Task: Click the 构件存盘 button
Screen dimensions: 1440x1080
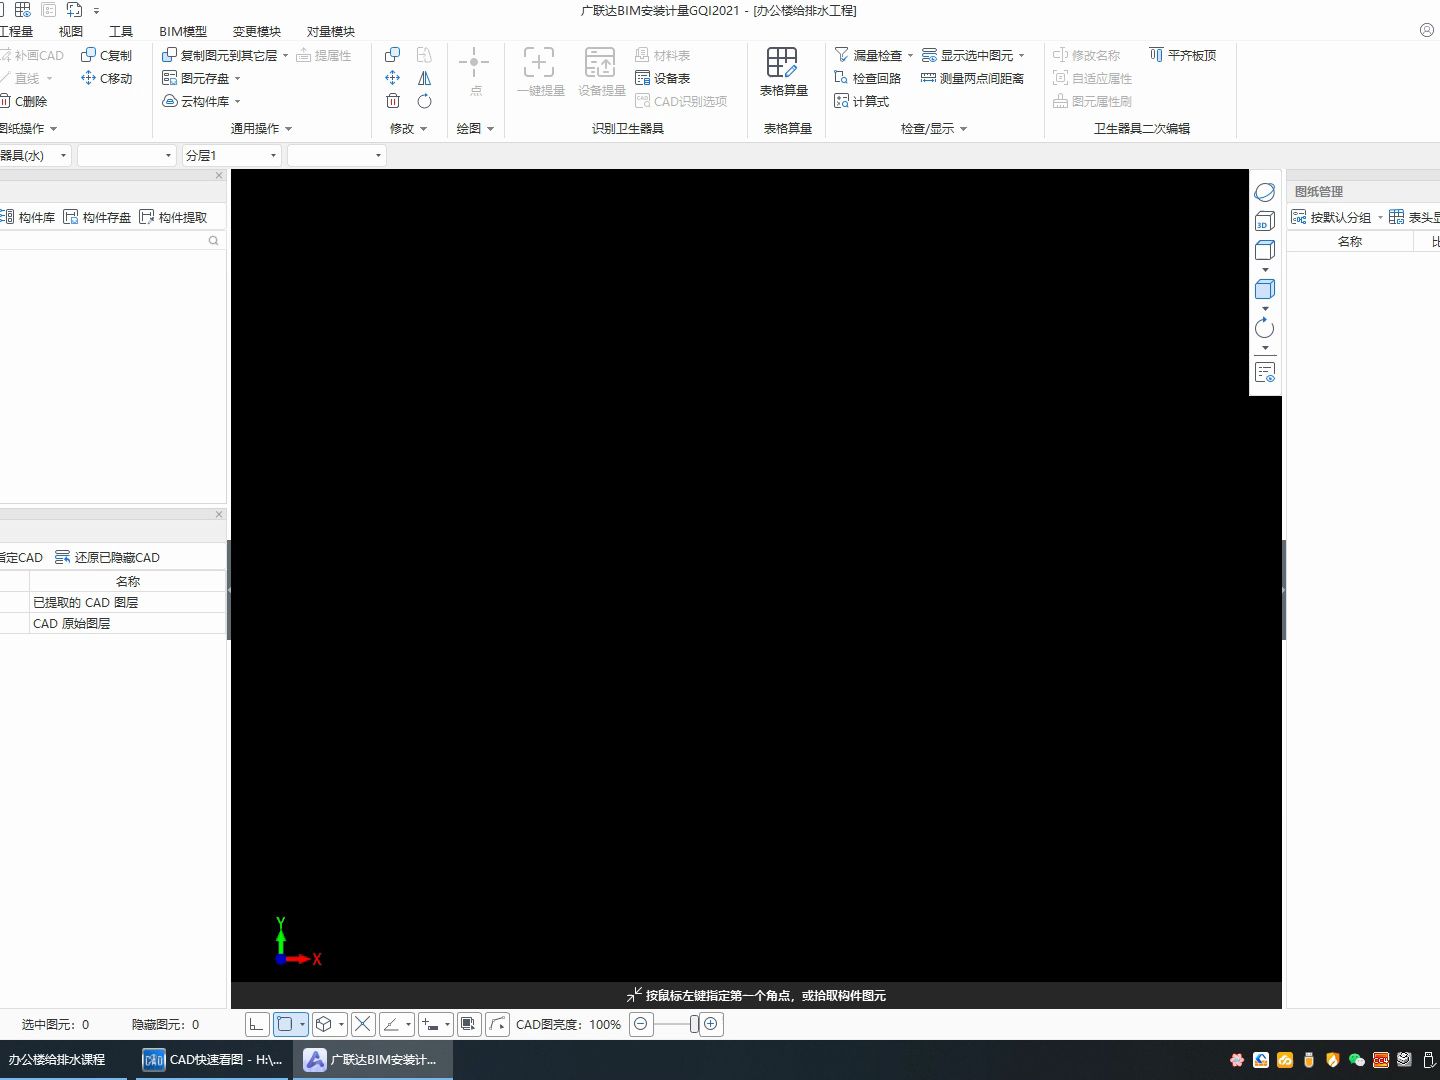Action: tap(97, 217)
